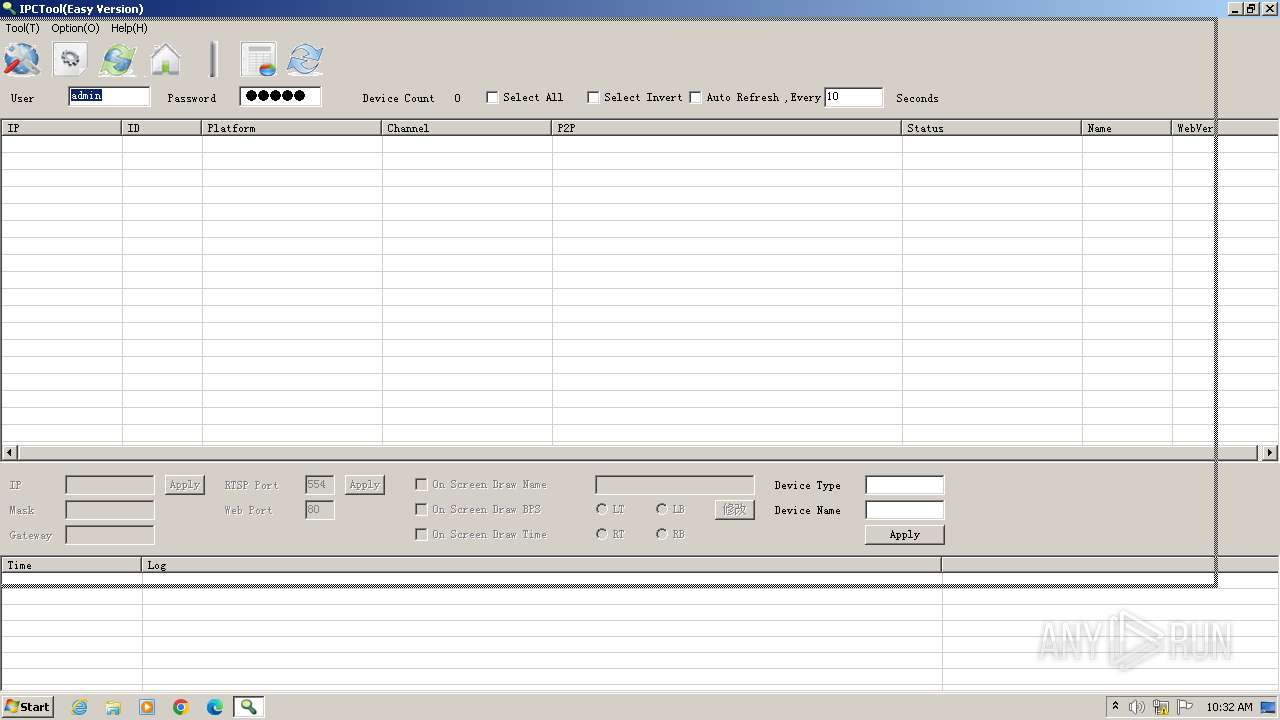Click the Log column header
Screen dimensions: 1280x720
[x=542, y=565]
